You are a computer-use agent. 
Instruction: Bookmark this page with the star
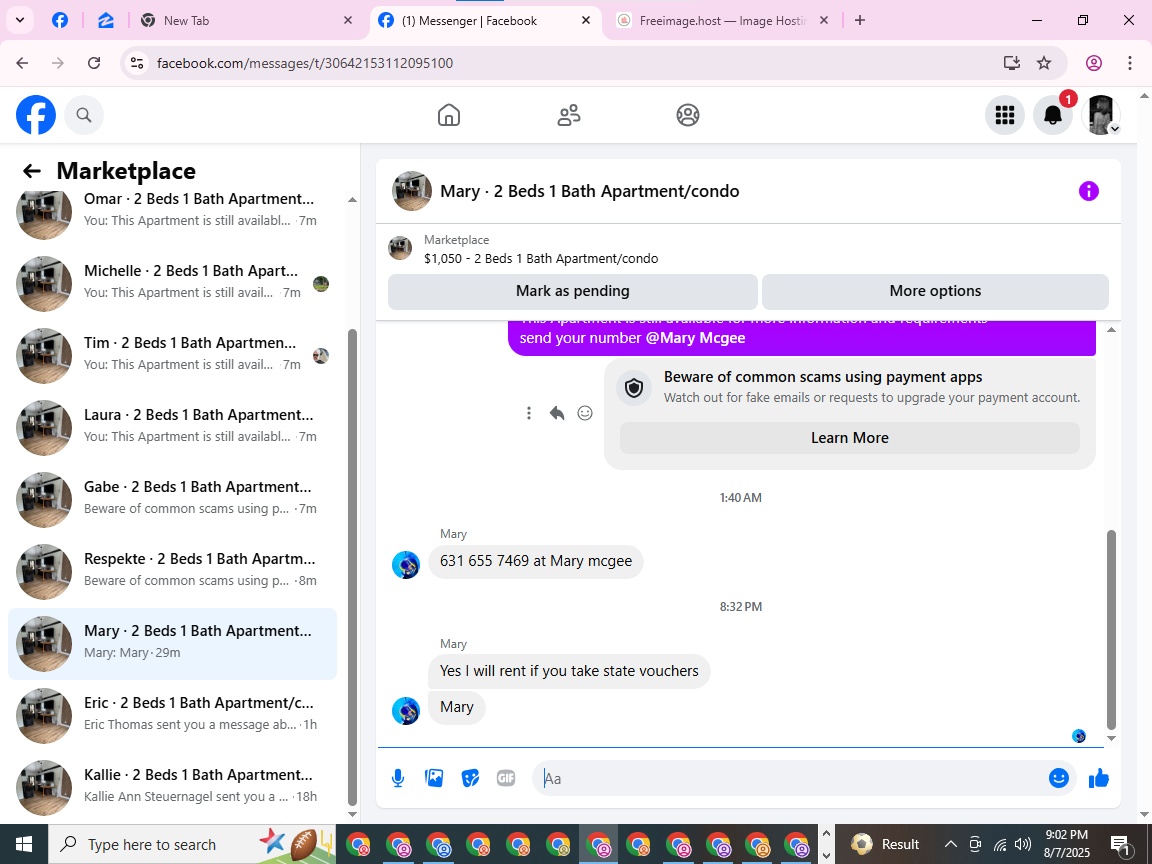[1044, 63]
